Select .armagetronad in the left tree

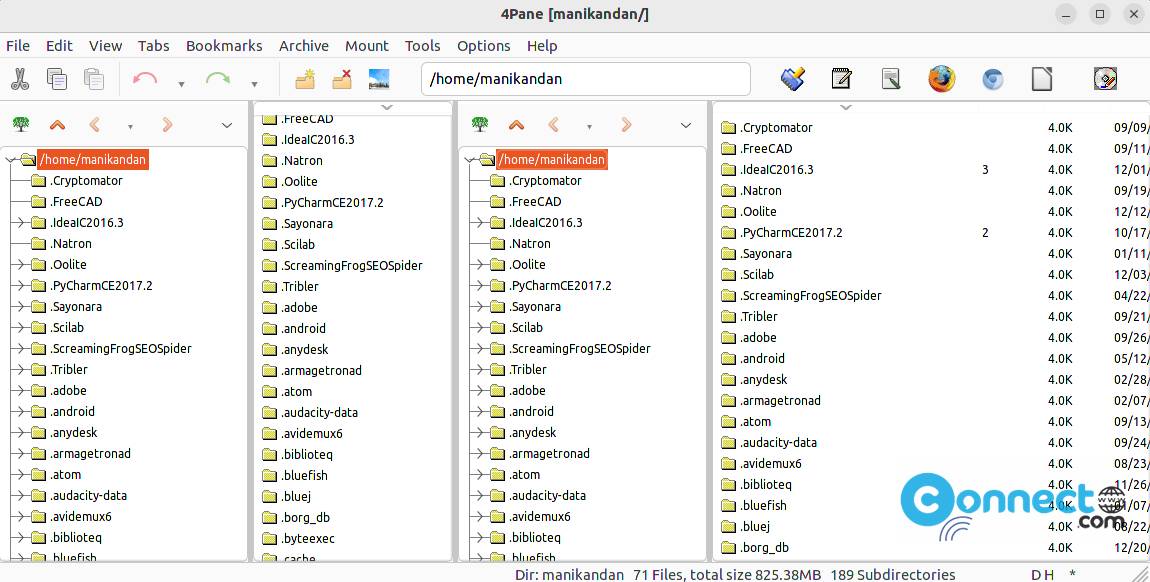tap(90, 454)
